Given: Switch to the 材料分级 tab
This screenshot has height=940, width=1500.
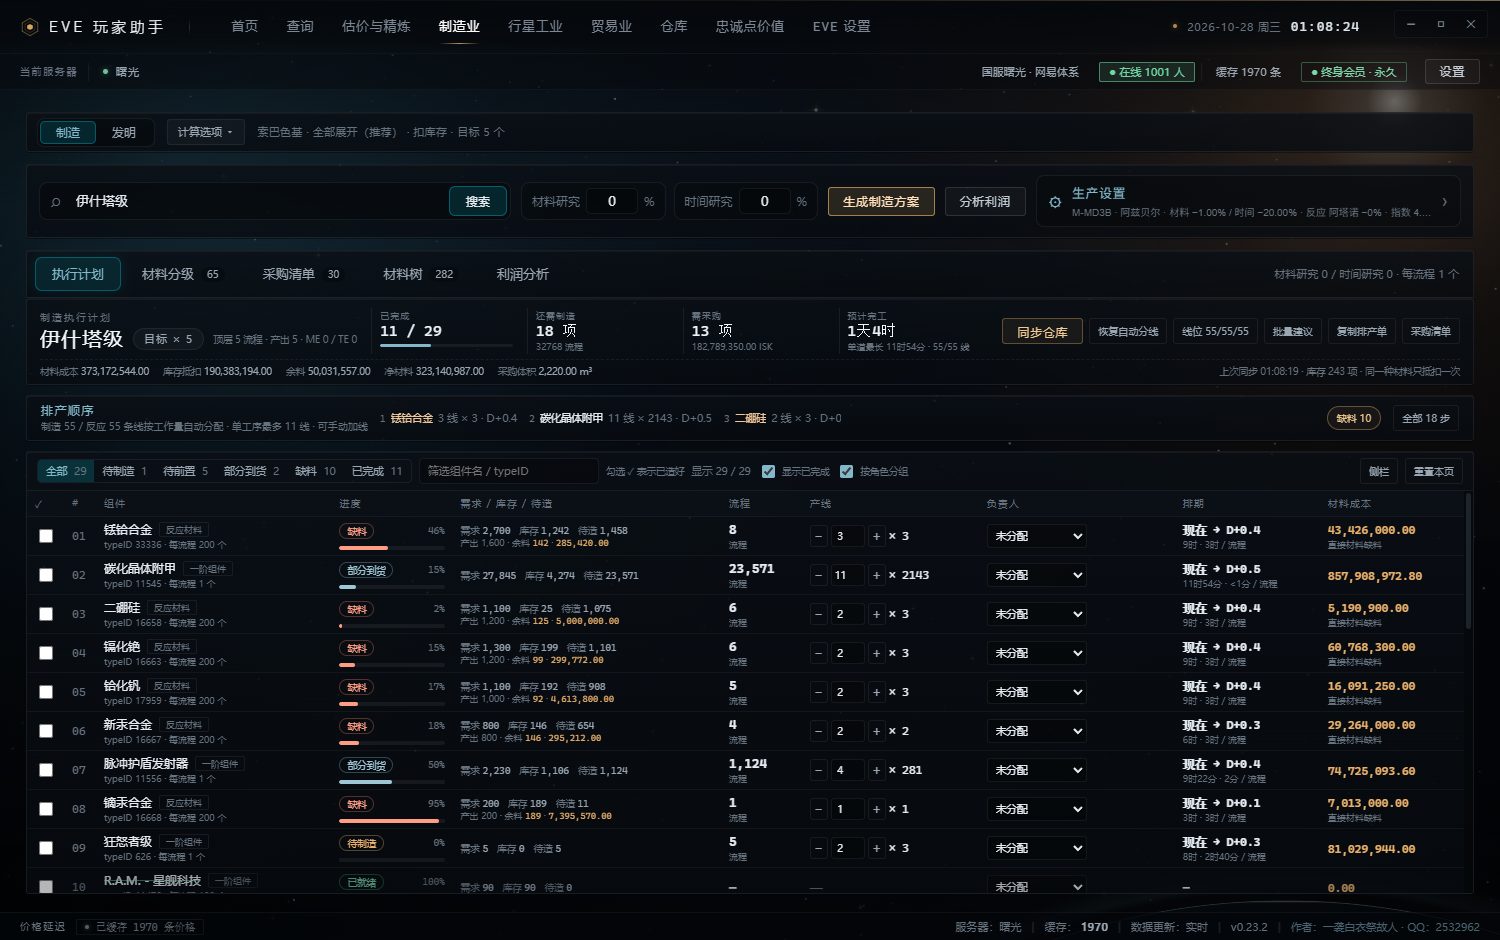Looking at the screenshot, I should pyautogui.click(x=180, y=274).
